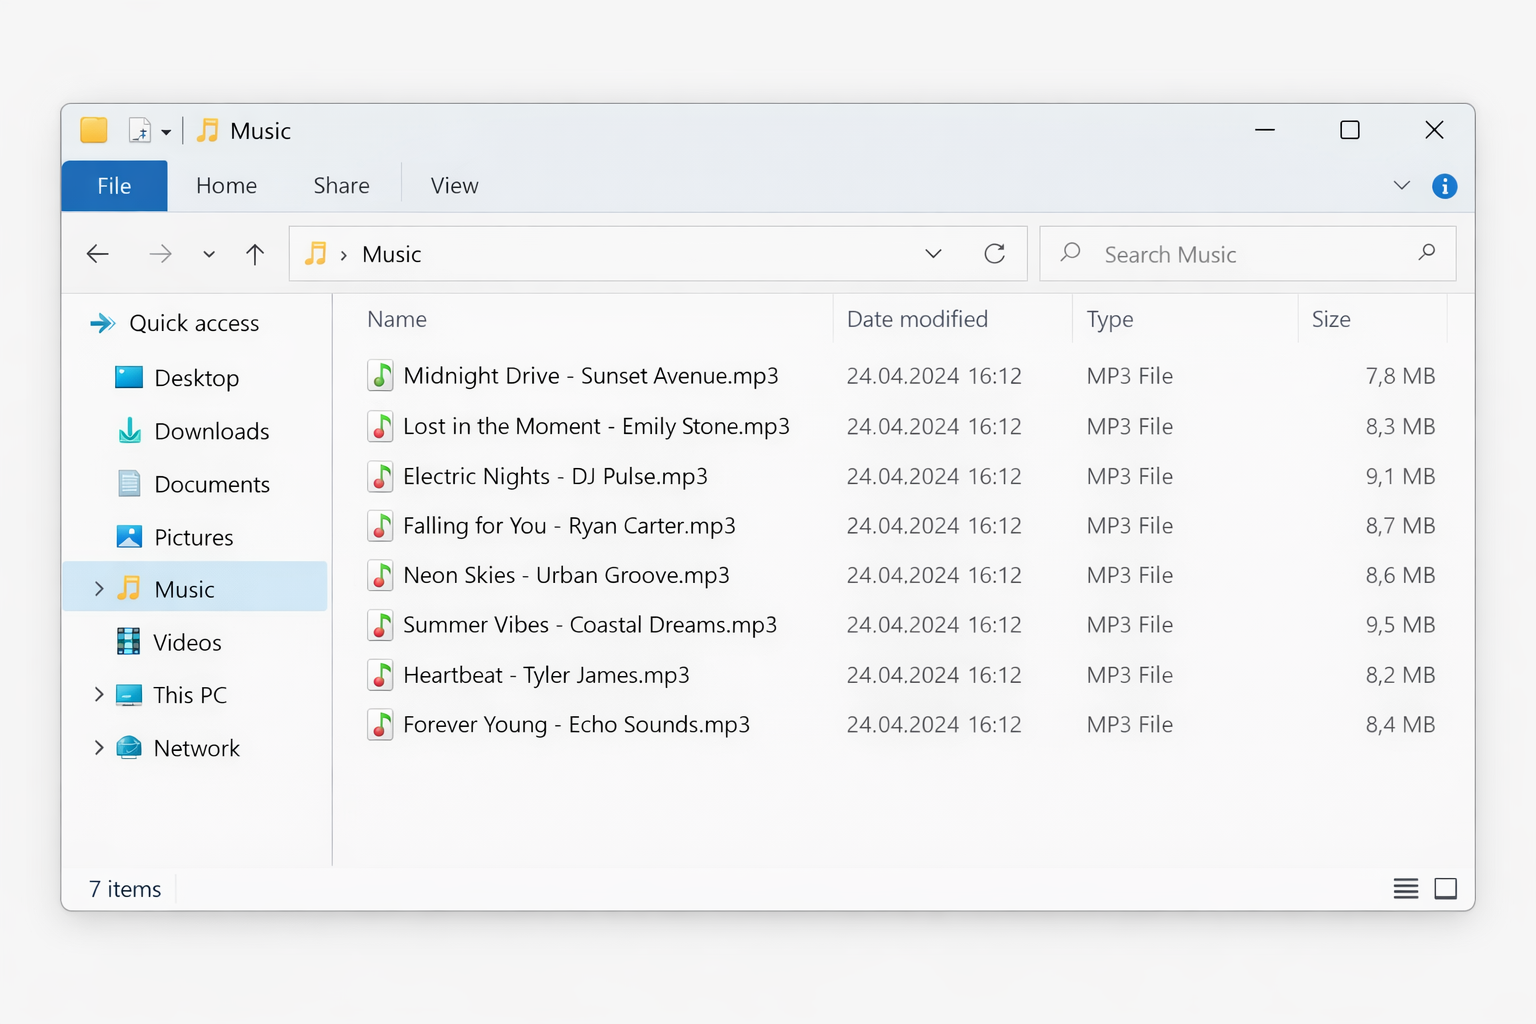Expand the Network tree node
Screen dimensions: 1536x1024
(x=98, y=748)
